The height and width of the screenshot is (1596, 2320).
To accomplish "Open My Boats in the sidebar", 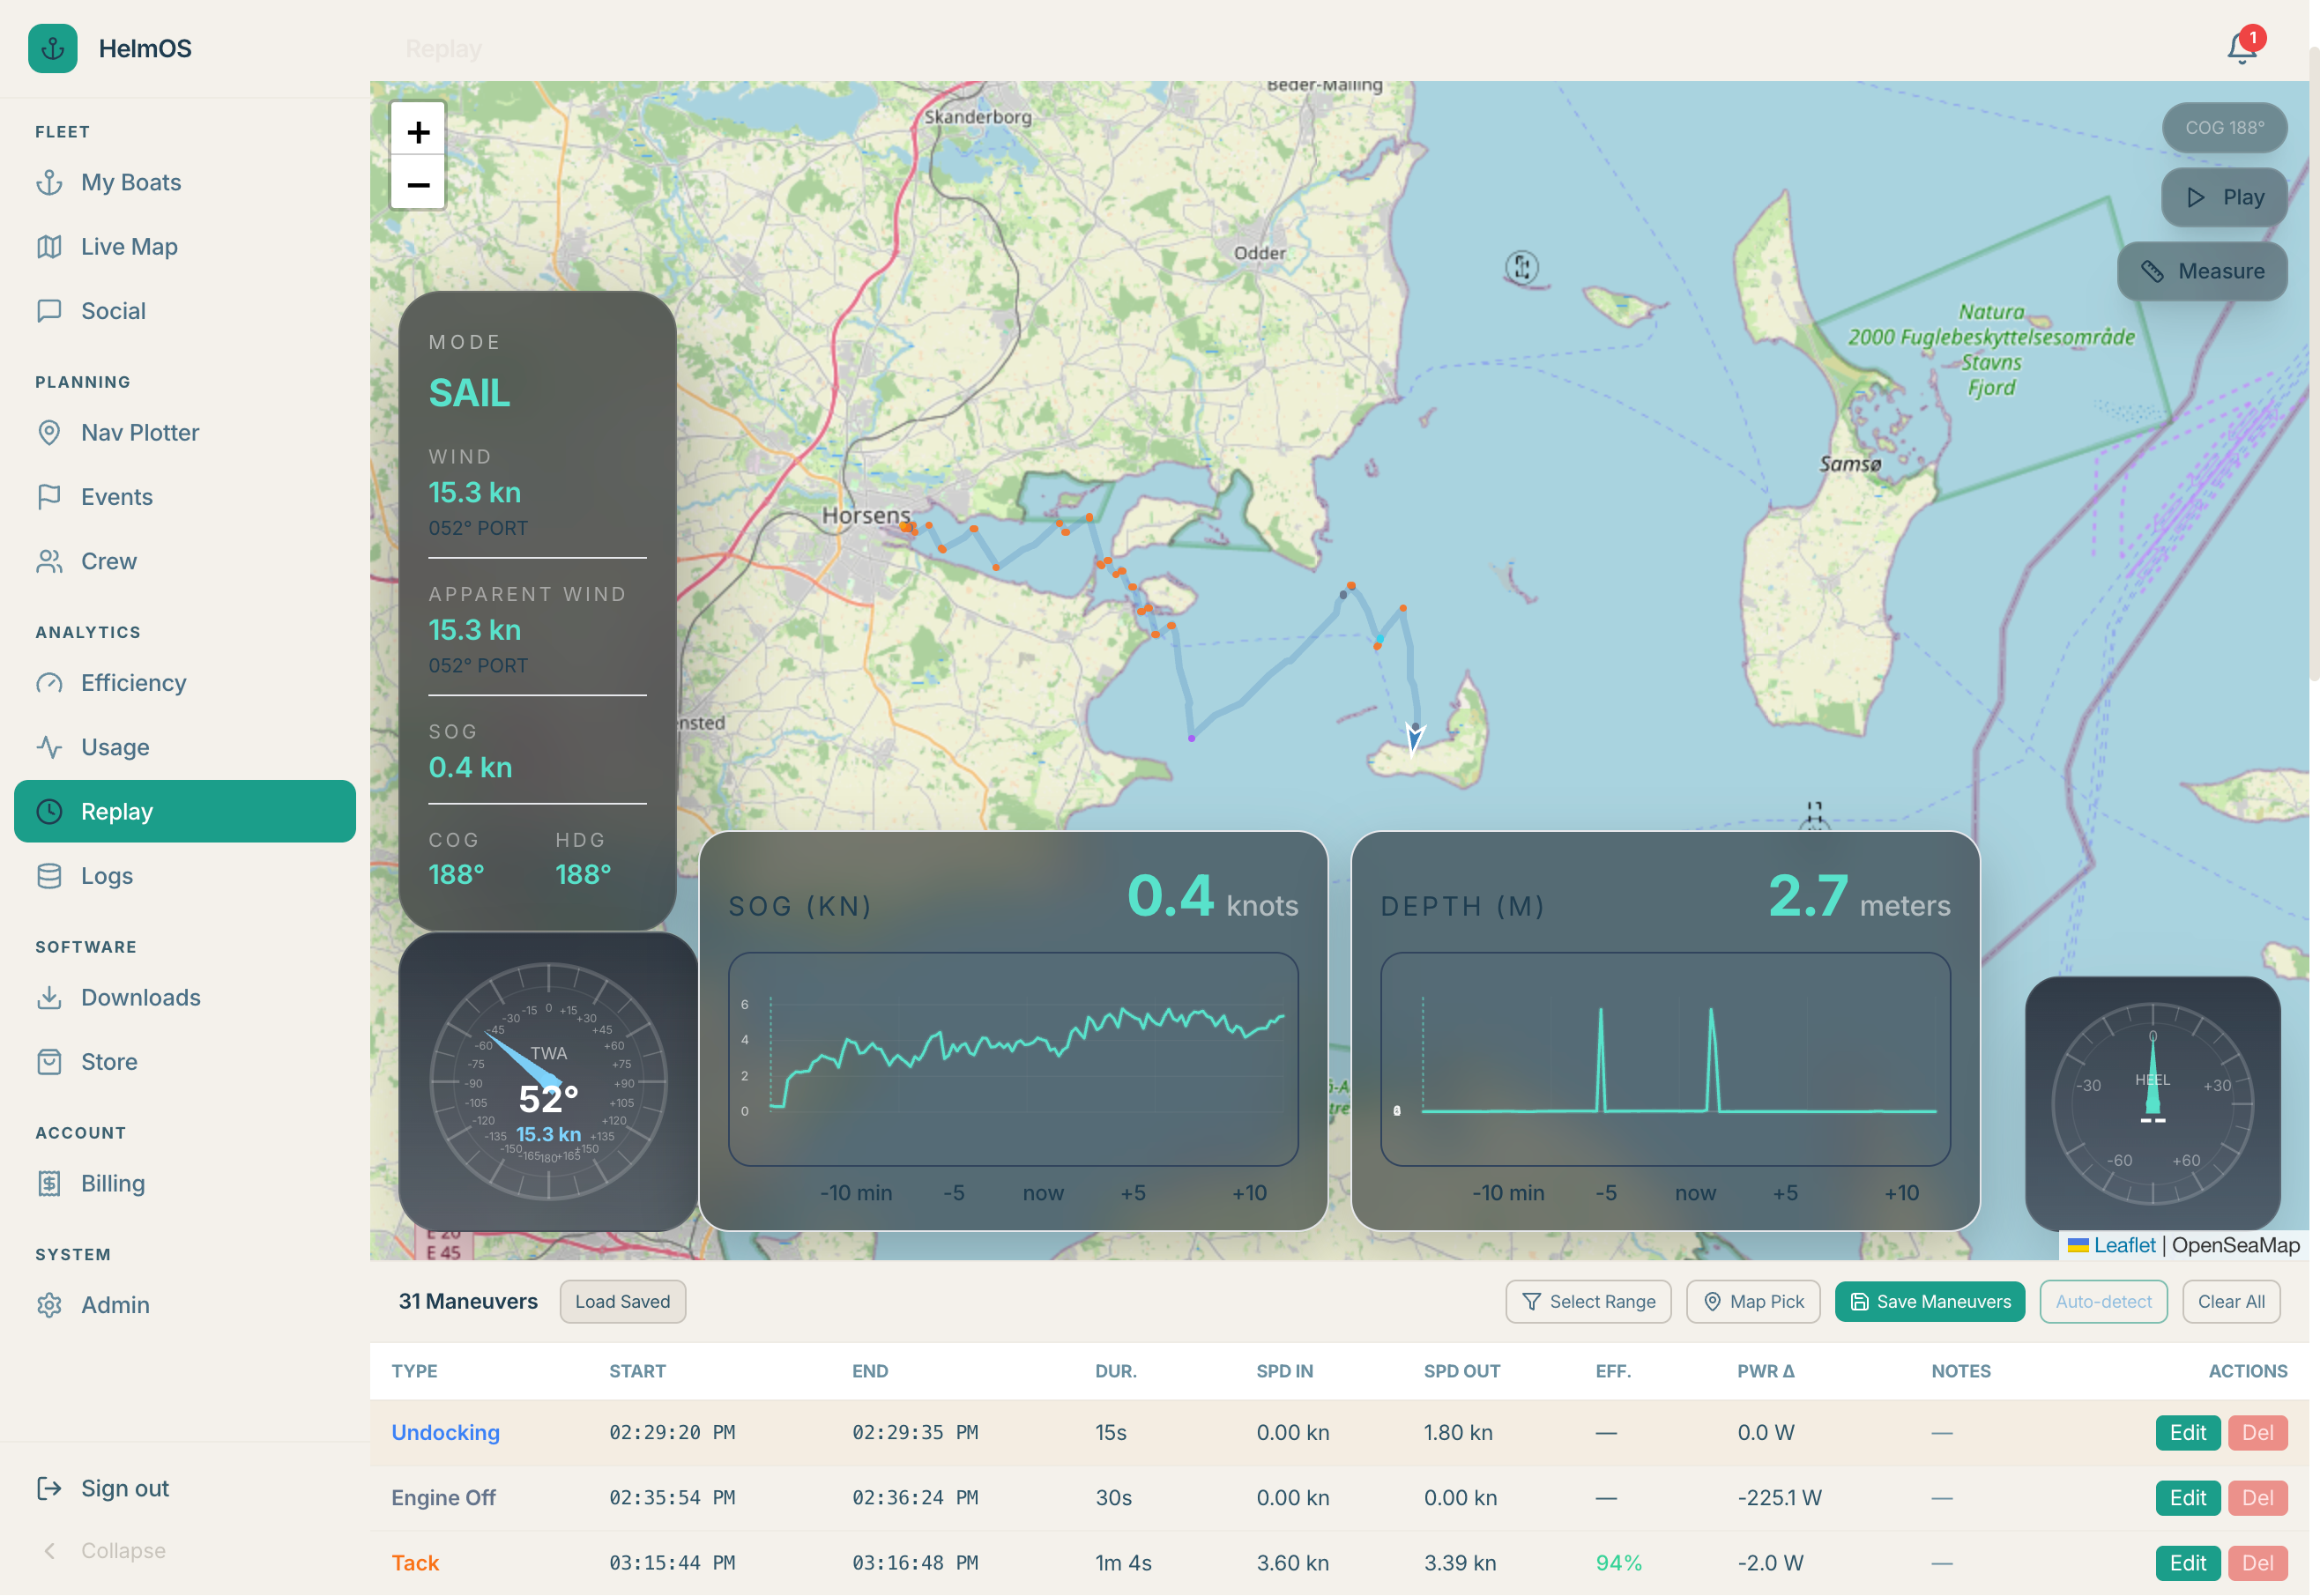I will click(185, 182).
